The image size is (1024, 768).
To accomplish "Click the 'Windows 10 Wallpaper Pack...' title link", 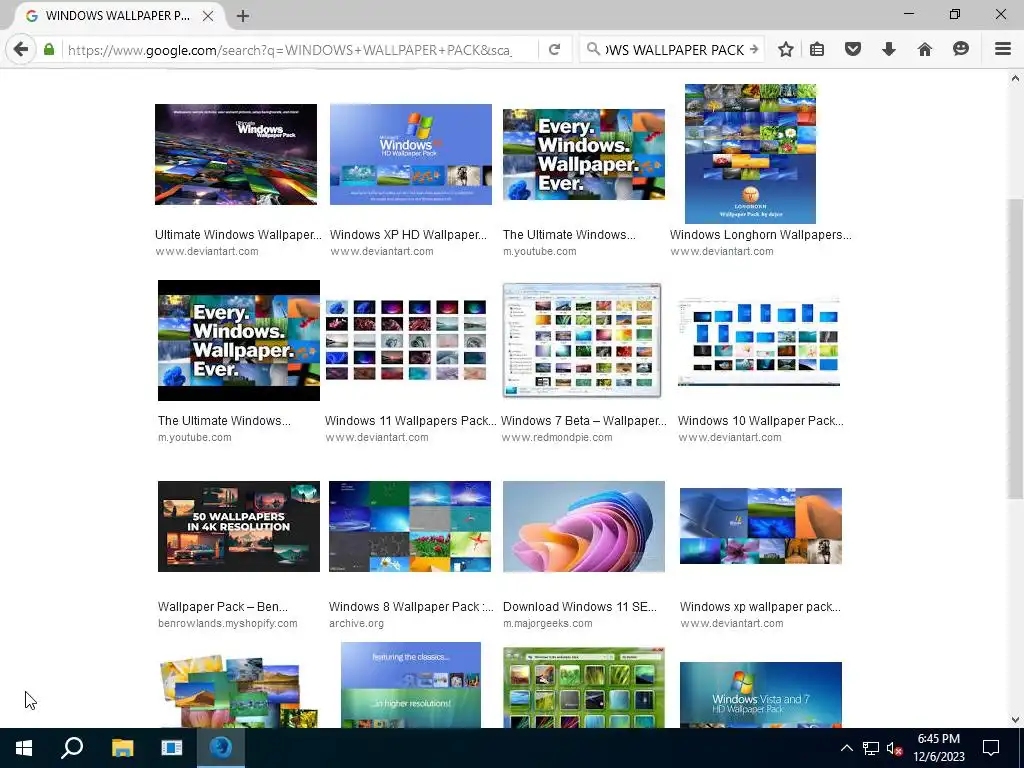I will [x=760, y=421].
